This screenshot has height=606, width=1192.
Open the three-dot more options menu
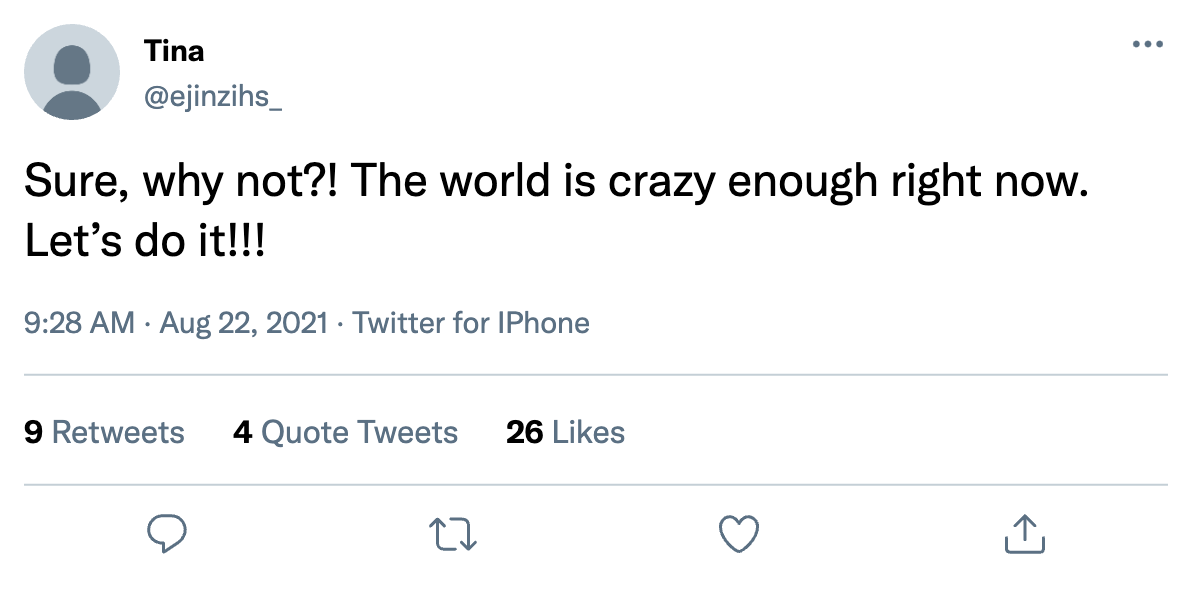[1147, 45]
